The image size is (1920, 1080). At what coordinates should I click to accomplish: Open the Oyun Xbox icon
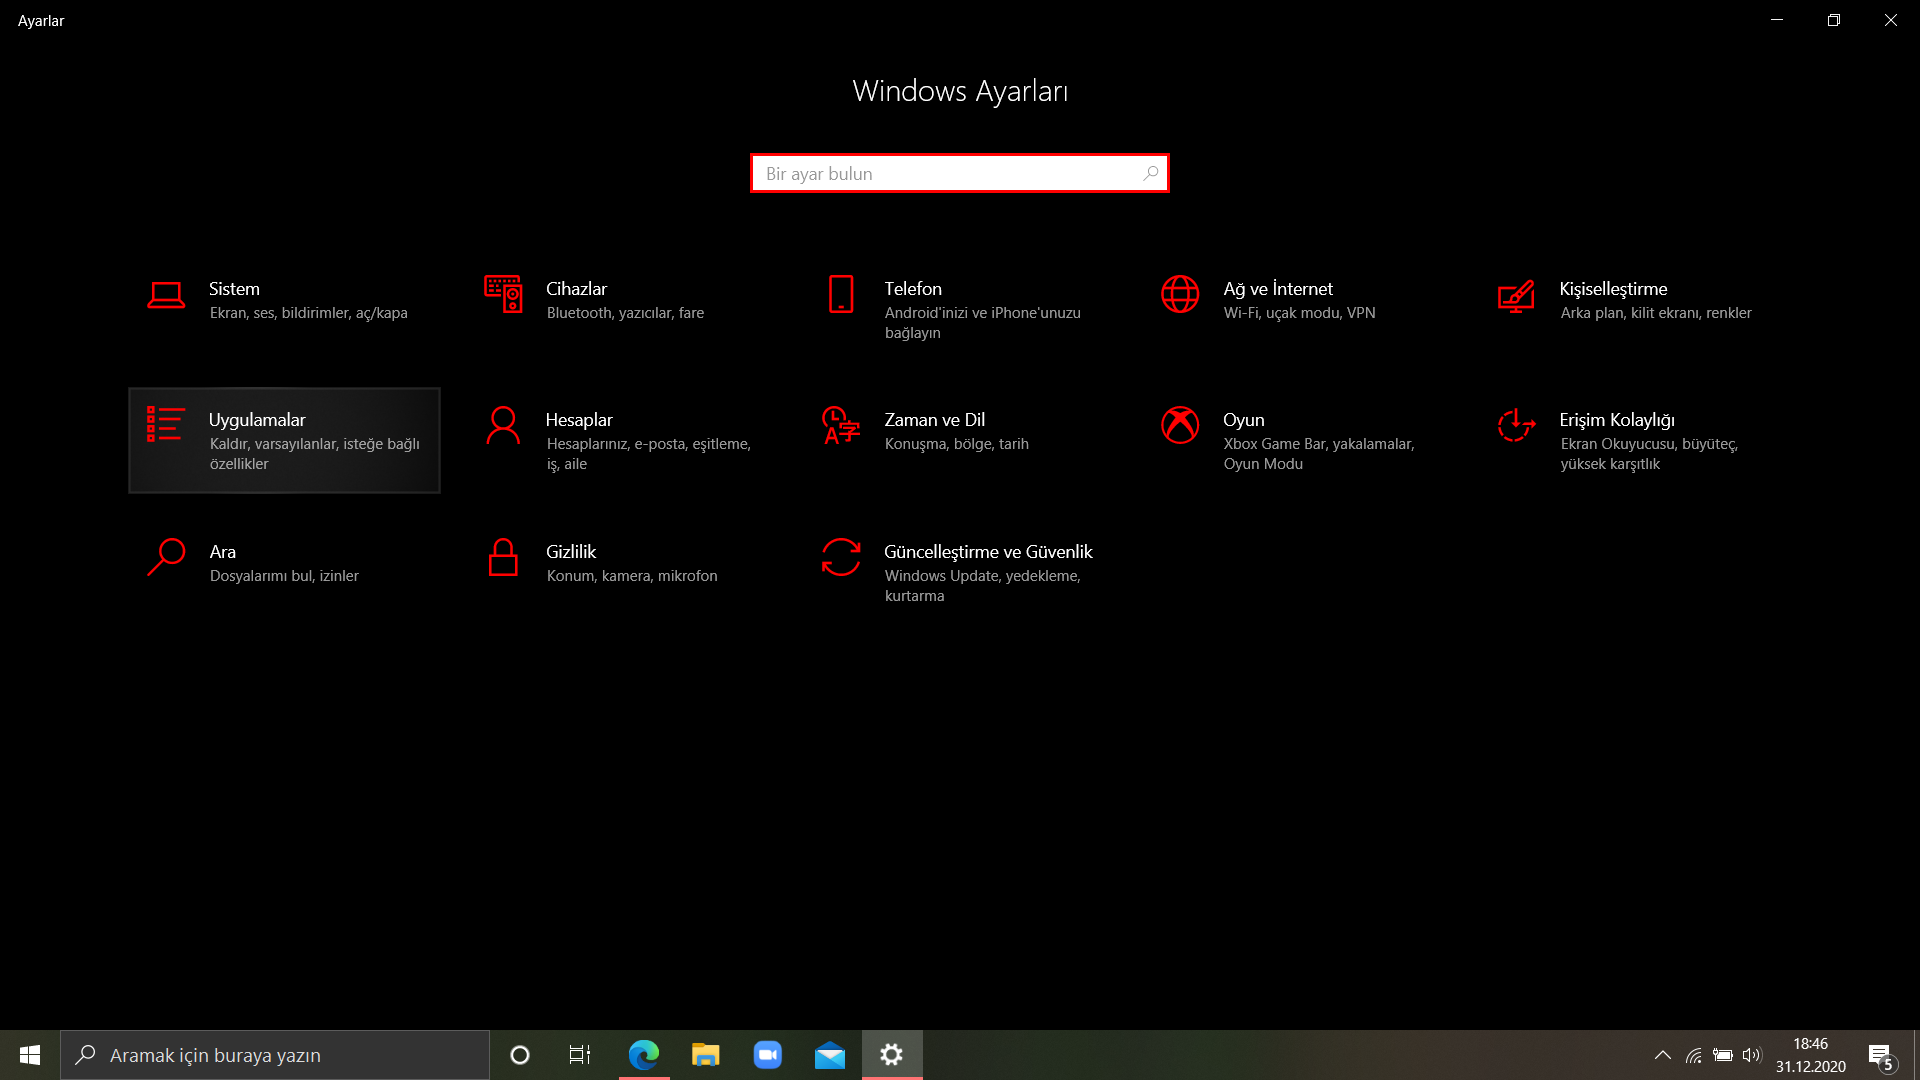click(x=1180, y=425)
